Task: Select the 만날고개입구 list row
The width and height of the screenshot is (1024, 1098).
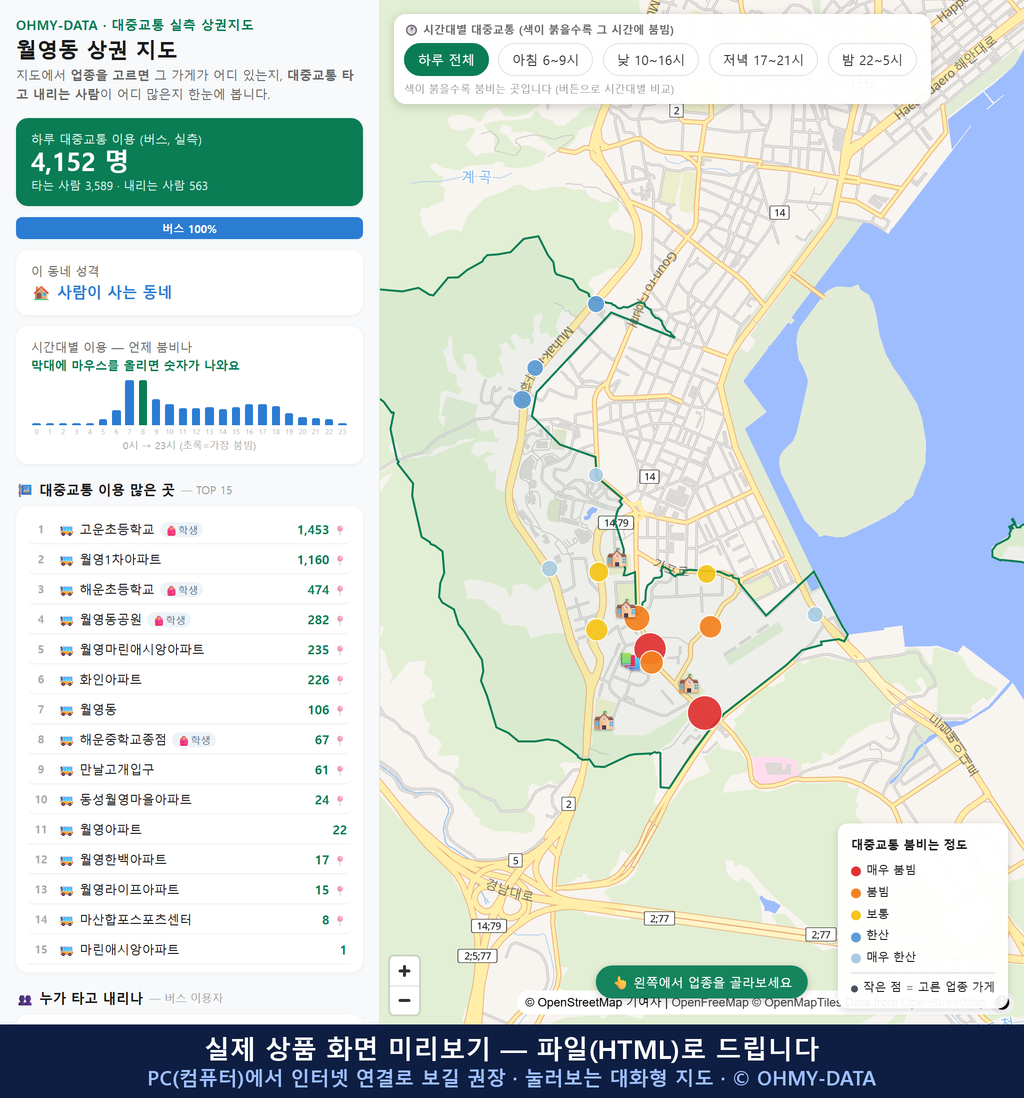Action: [x=189, y=770]
